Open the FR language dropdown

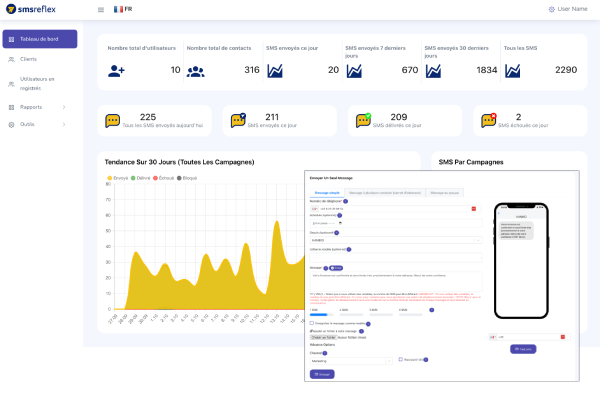[125, 9]
